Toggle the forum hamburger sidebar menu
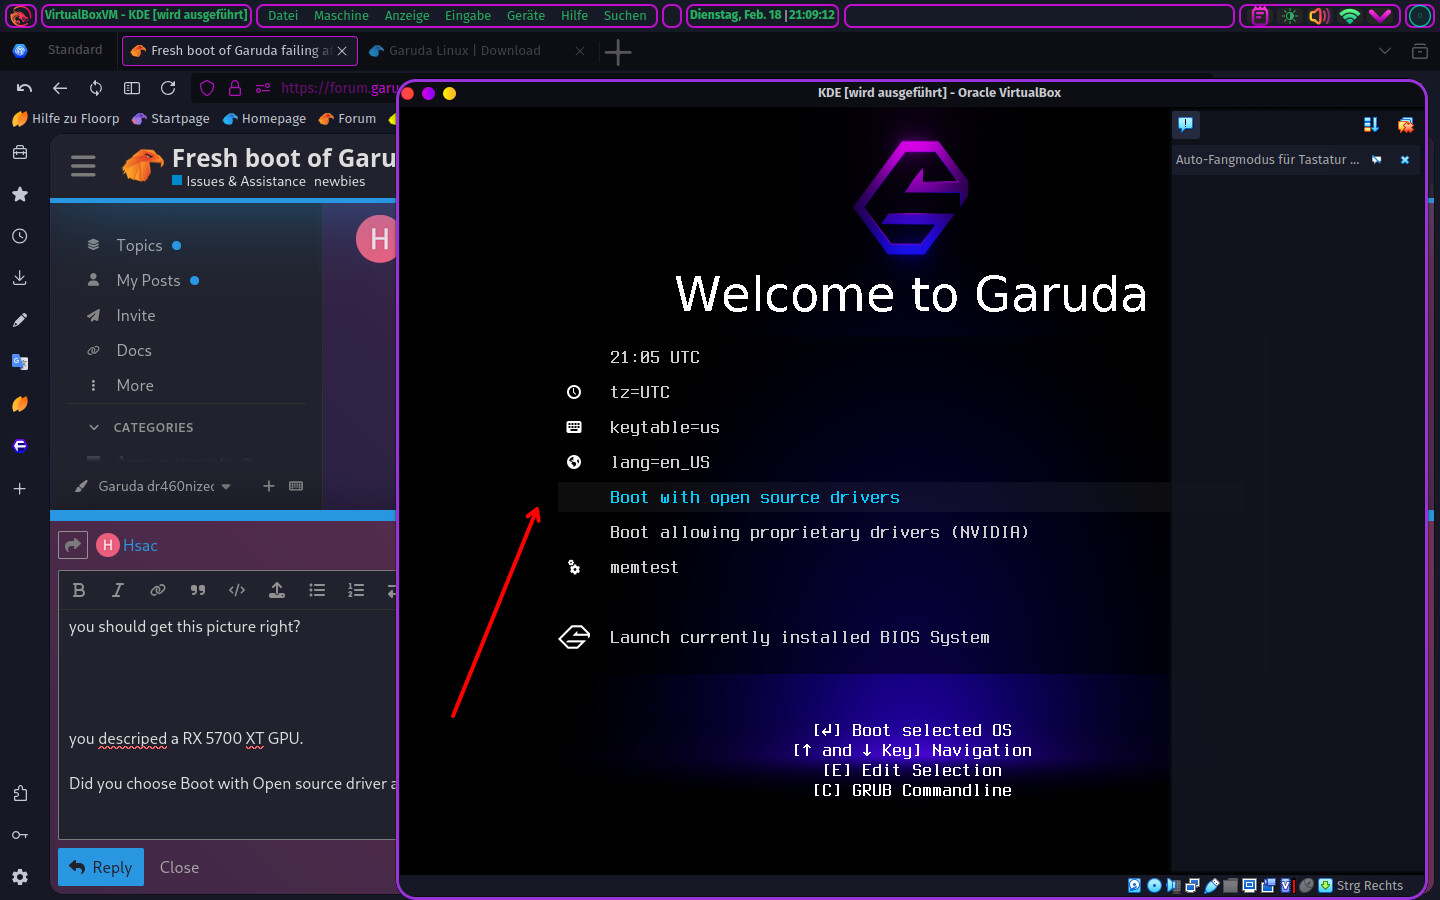The height and width of the screenshot is (900, 1440). coord(83,166)
